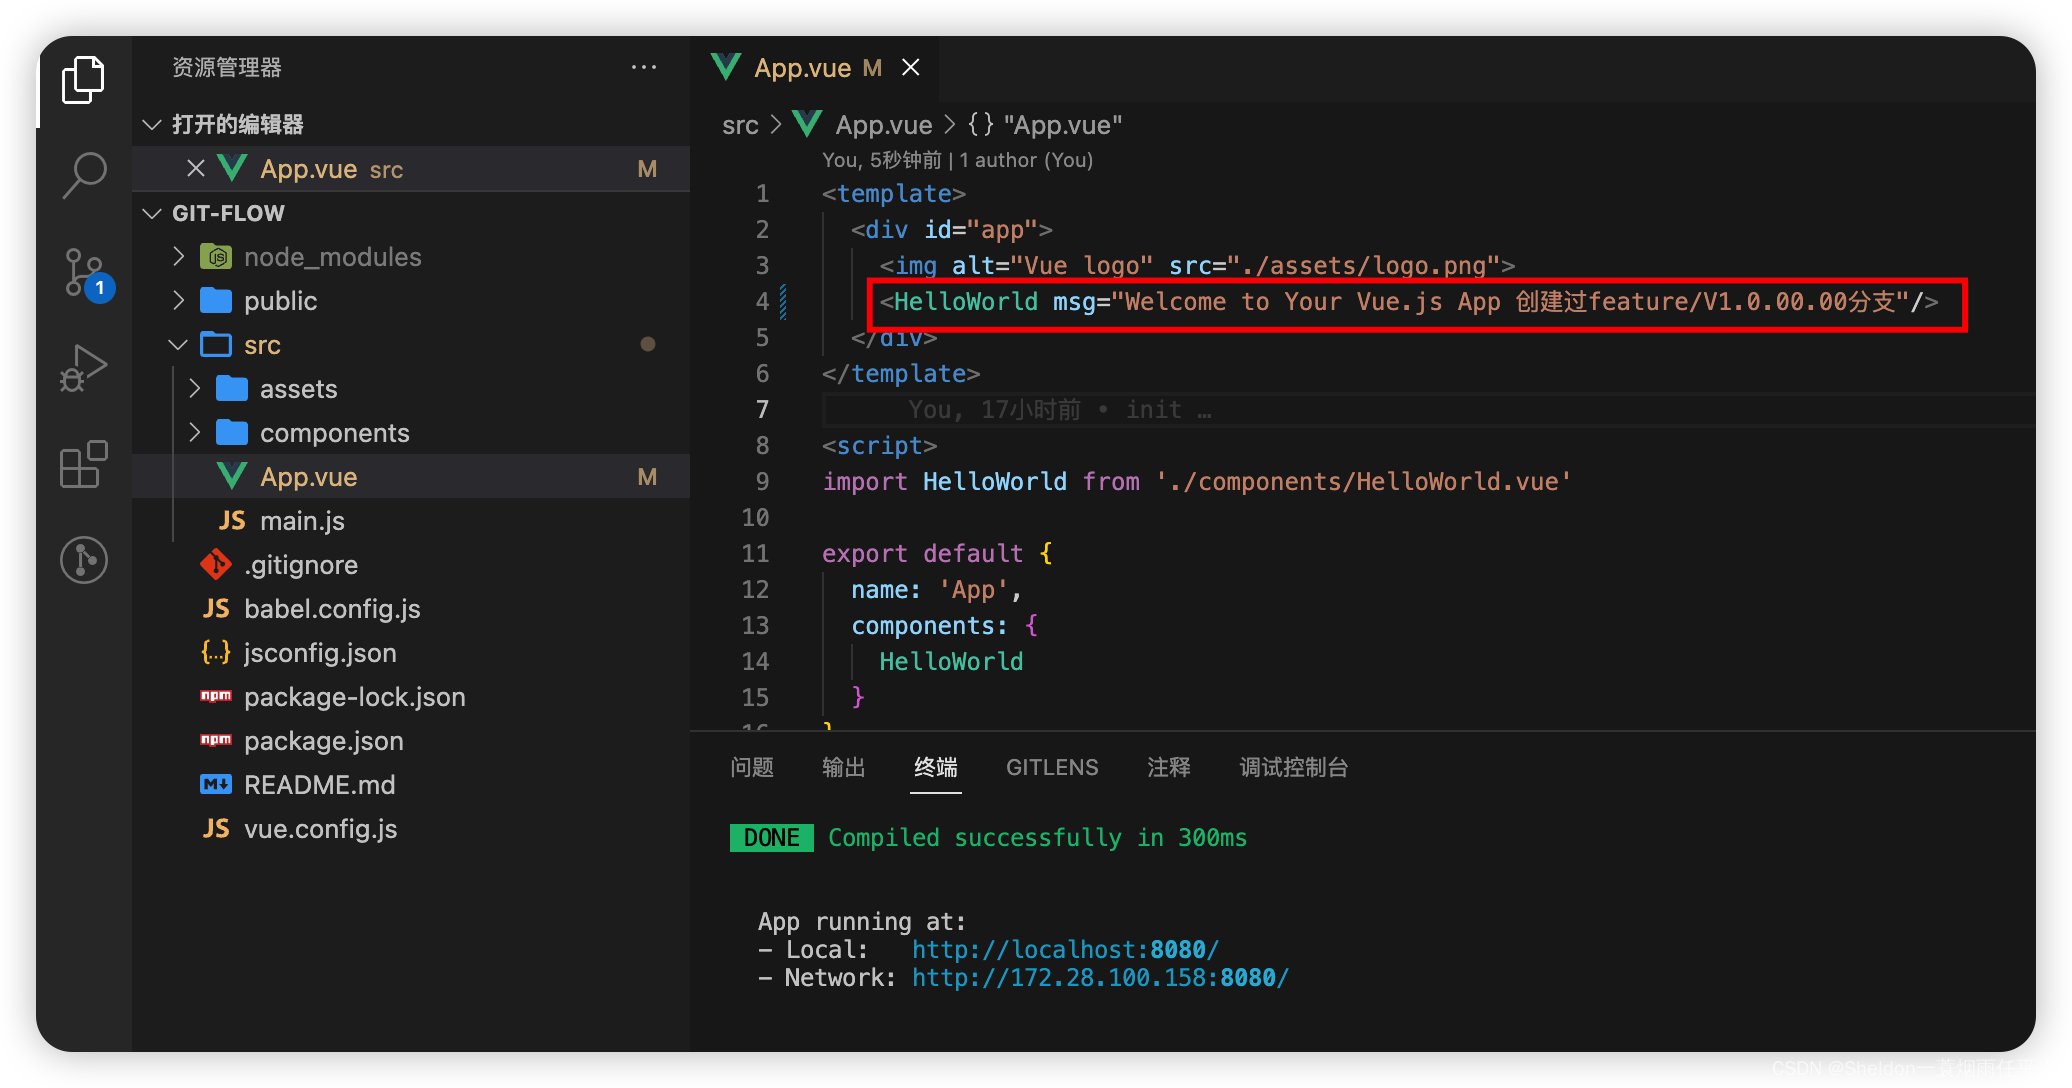Open babel.config.js file
The image size is (2072, 1088).
[332, 609]
